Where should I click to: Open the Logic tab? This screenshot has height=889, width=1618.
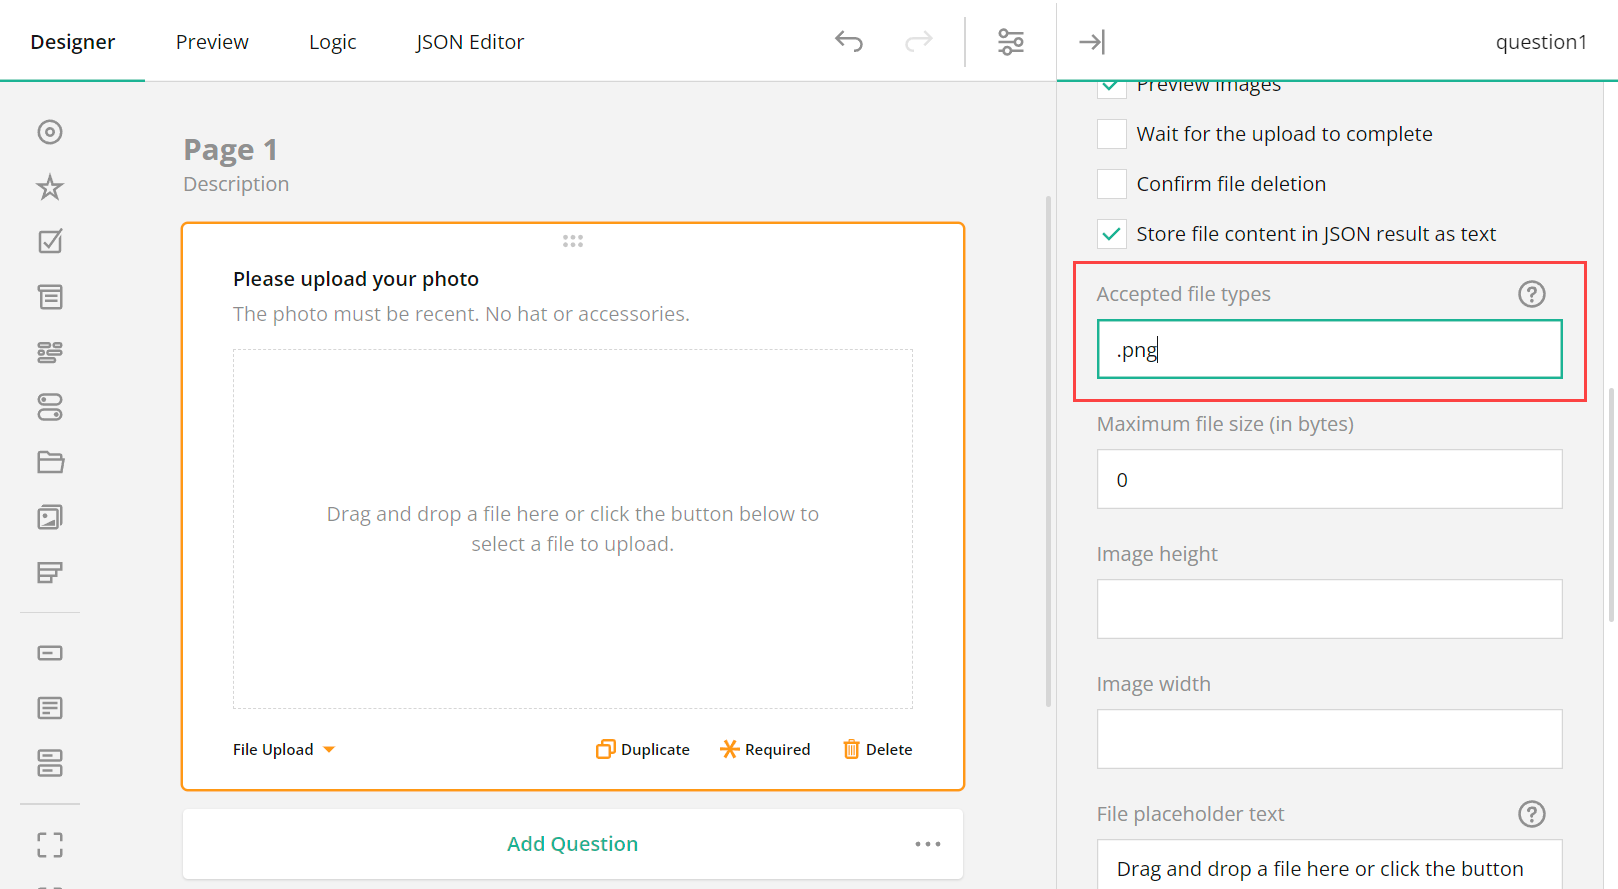333,42
